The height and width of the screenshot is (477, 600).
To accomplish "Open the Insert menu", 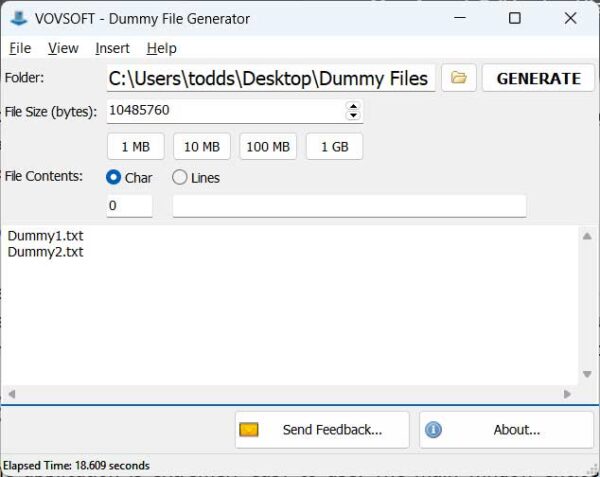I will (112, 48).
